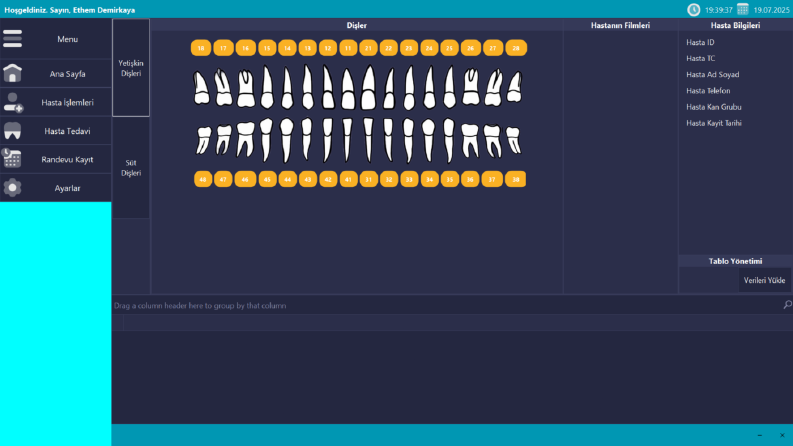Select the upper tooth image for 18
The width and height of the screenshot is (793, 446).
(201, 88)
